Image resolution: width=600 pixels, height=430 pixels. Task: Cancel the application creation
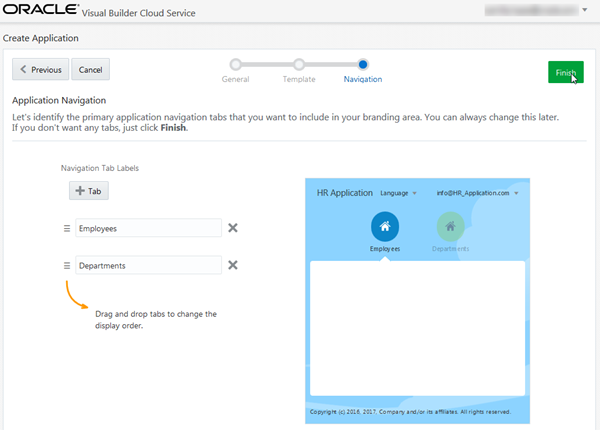pyautogui.click(x=90, y=69)
